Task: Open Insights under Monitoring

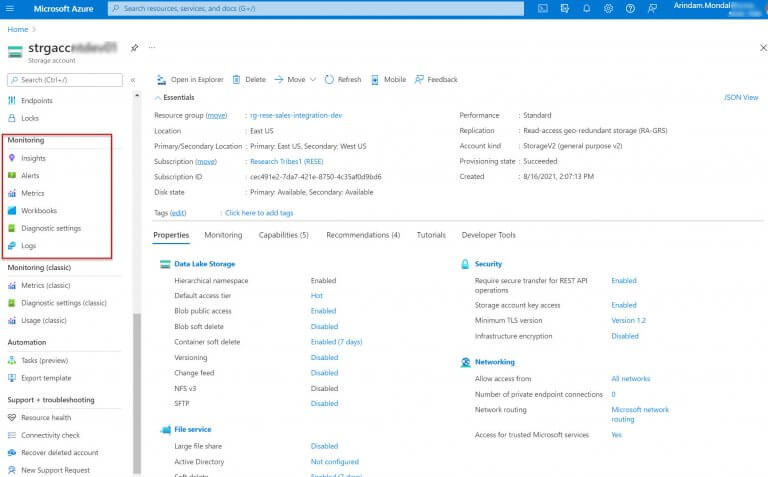Action: click(x=33, y=158)
